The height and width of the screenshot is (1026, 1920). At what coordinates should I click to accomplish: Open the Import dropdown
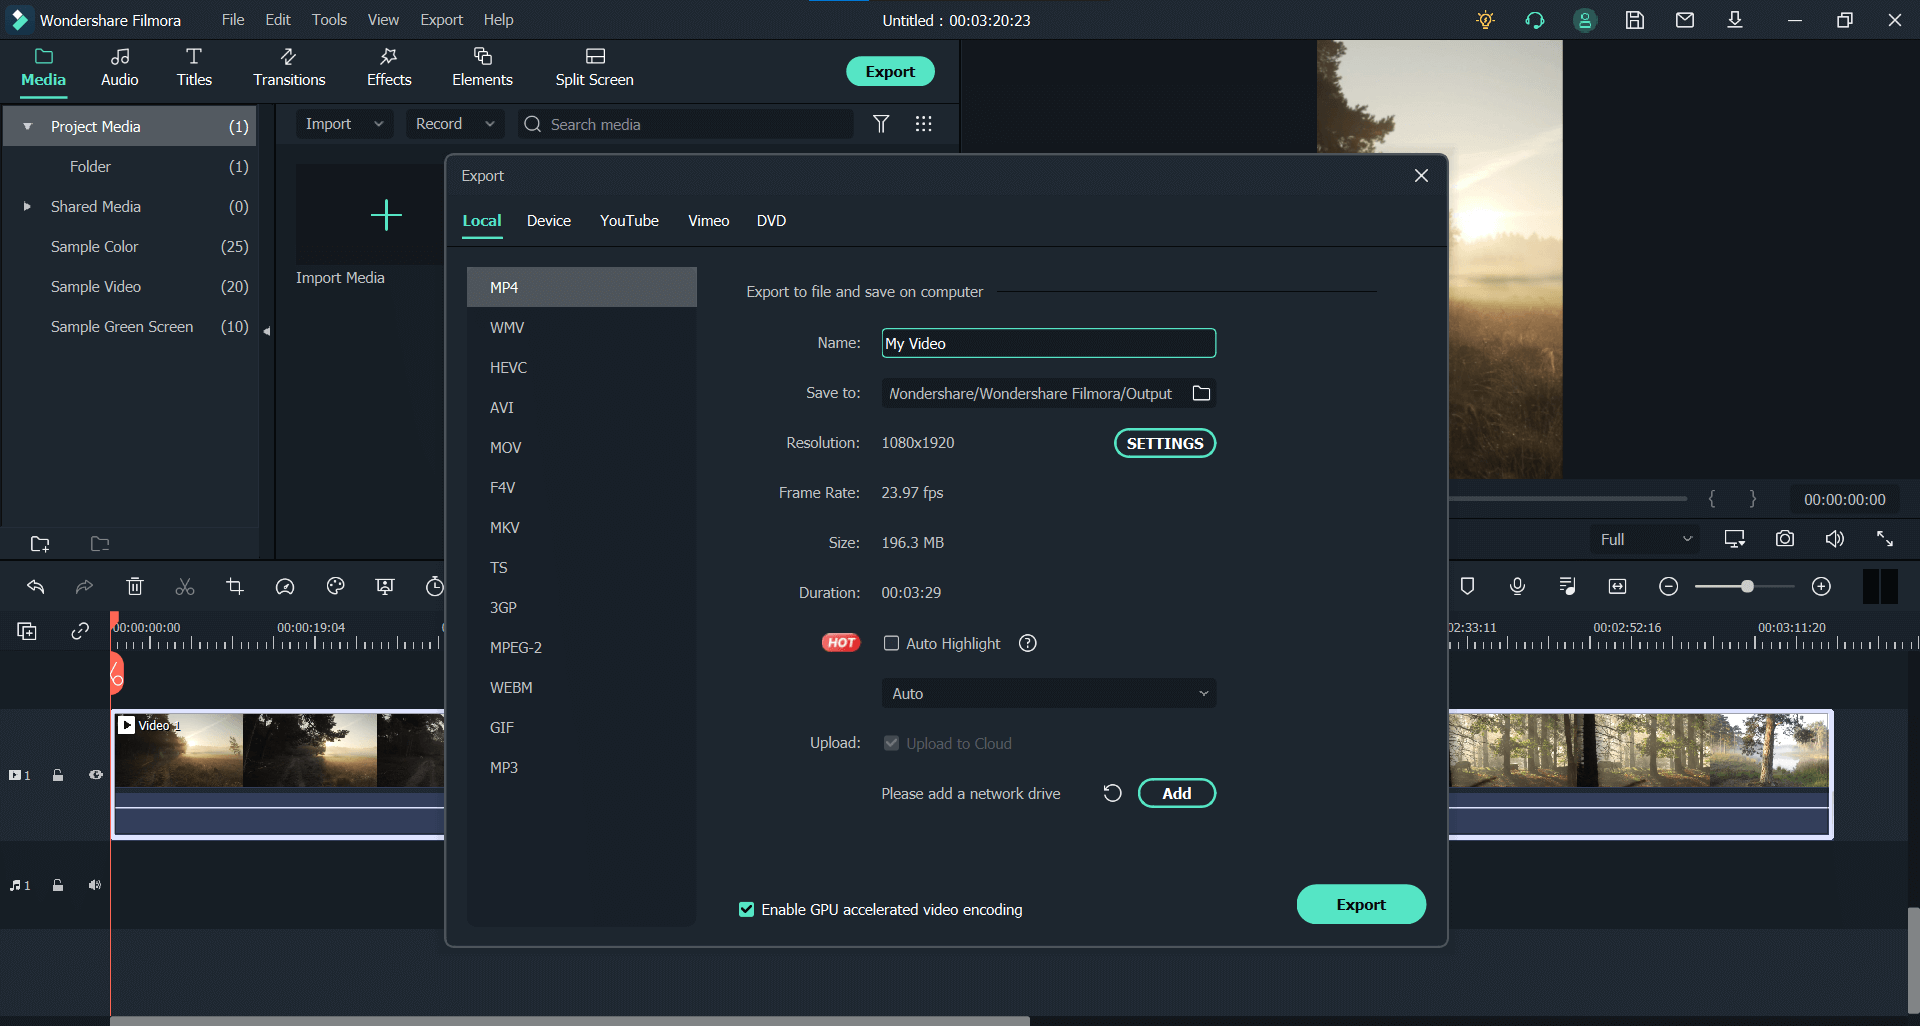coord(344,124)
